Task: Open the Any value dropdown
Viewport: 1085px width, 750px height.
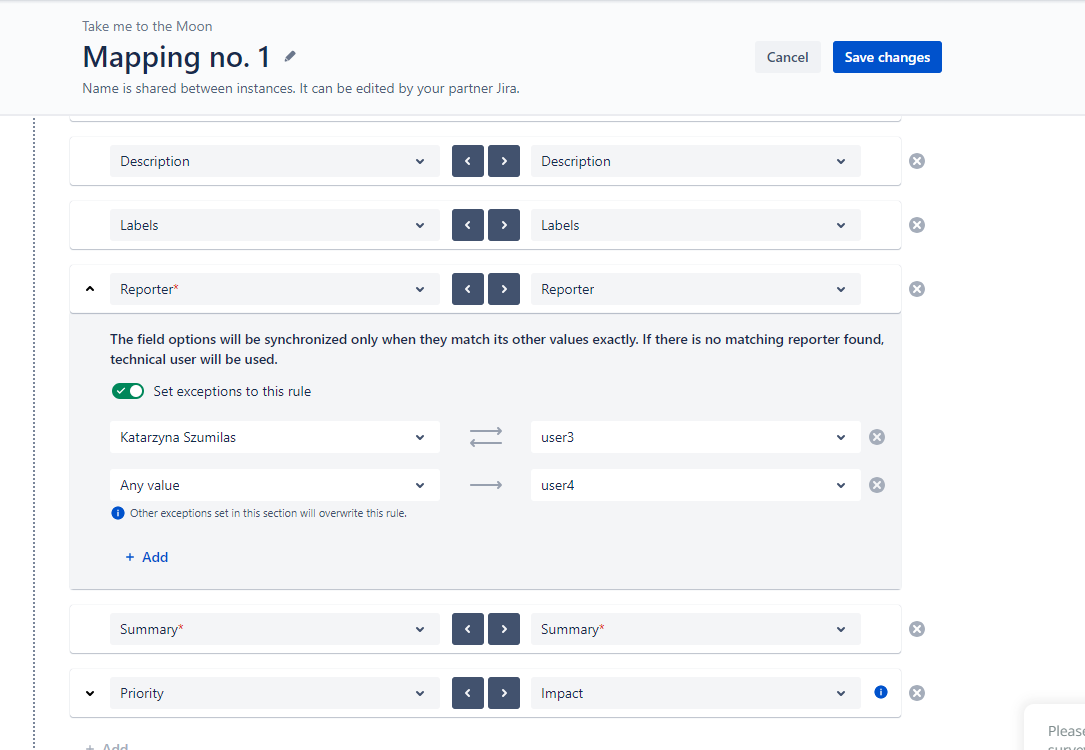Action: (x=275, y=485)
